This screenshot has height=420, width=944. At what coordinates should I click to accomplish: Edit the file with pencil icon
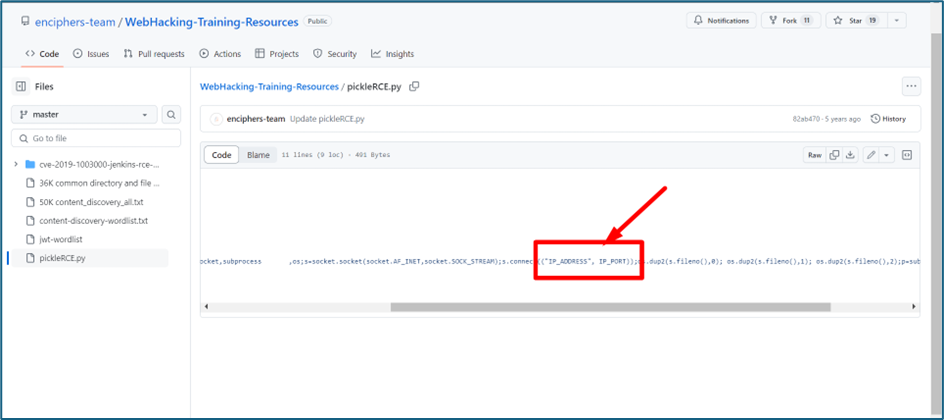(871, 155)
